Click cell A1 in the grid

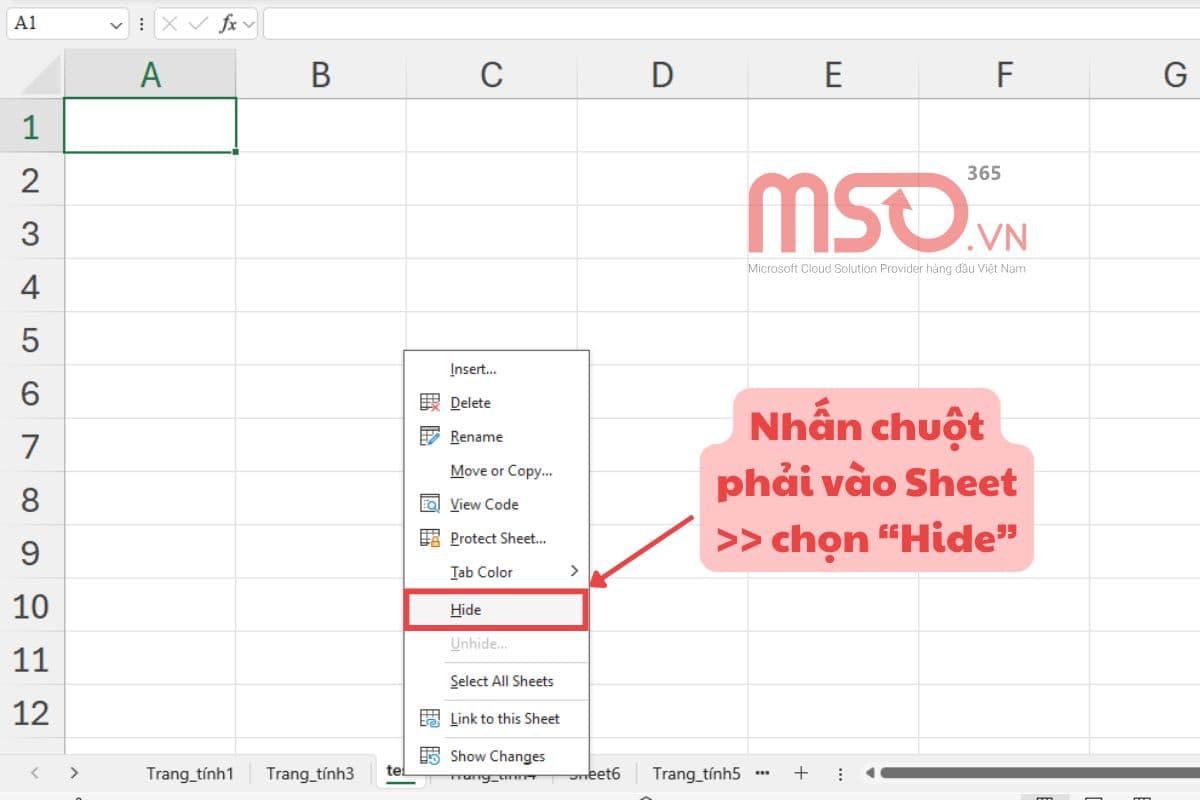pyautogui.click(x=150, y=126)
